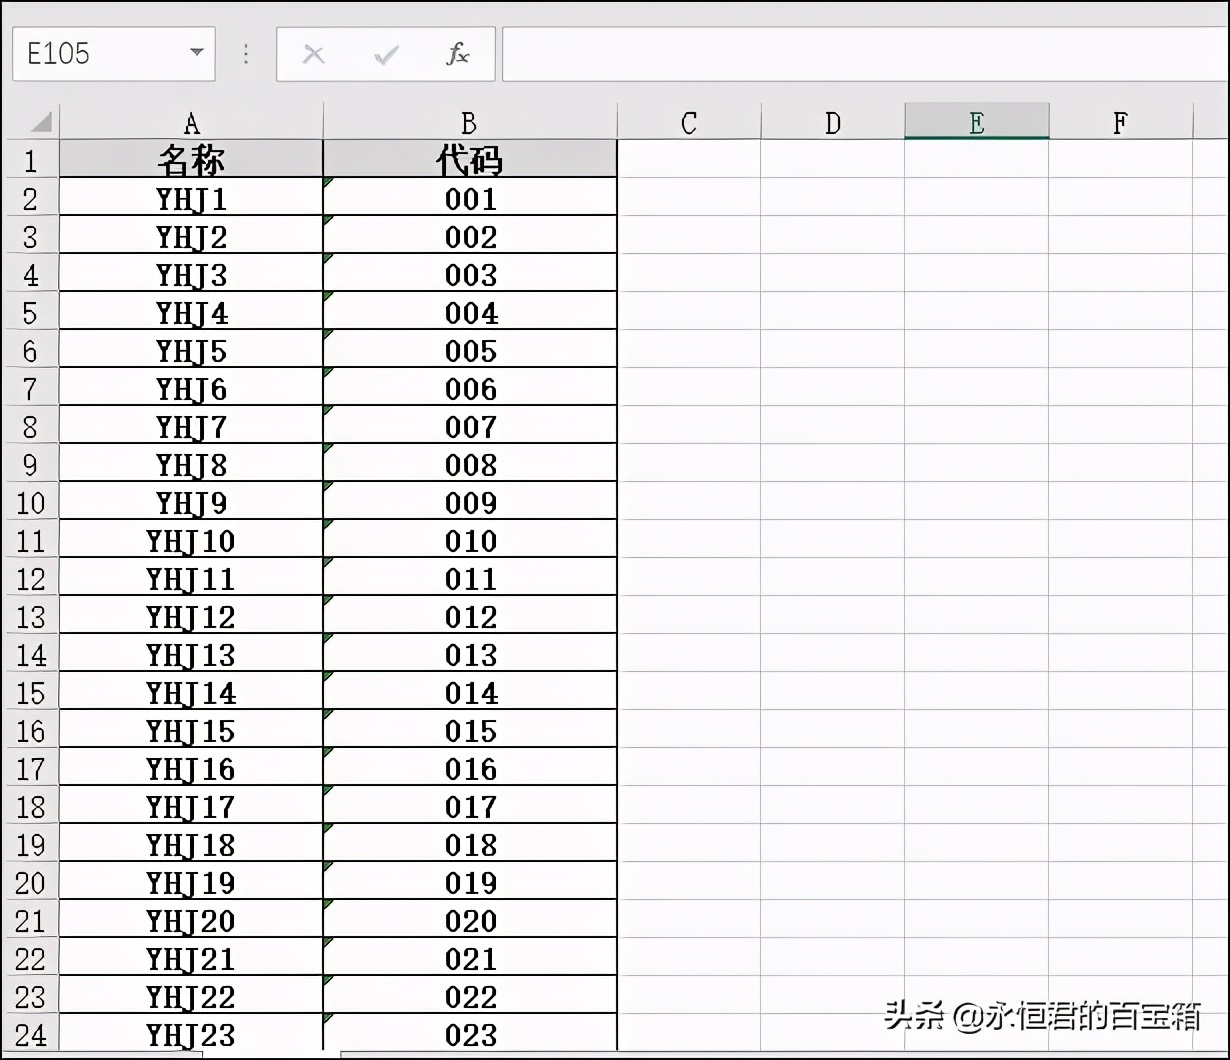Click the Select All corner triangle
This screenshot has height=1060, width=1230.
tap(40, 122)
